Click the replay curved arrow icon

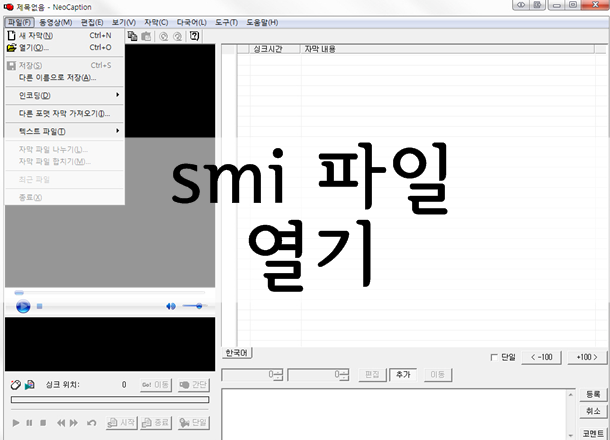coord(91,422)
